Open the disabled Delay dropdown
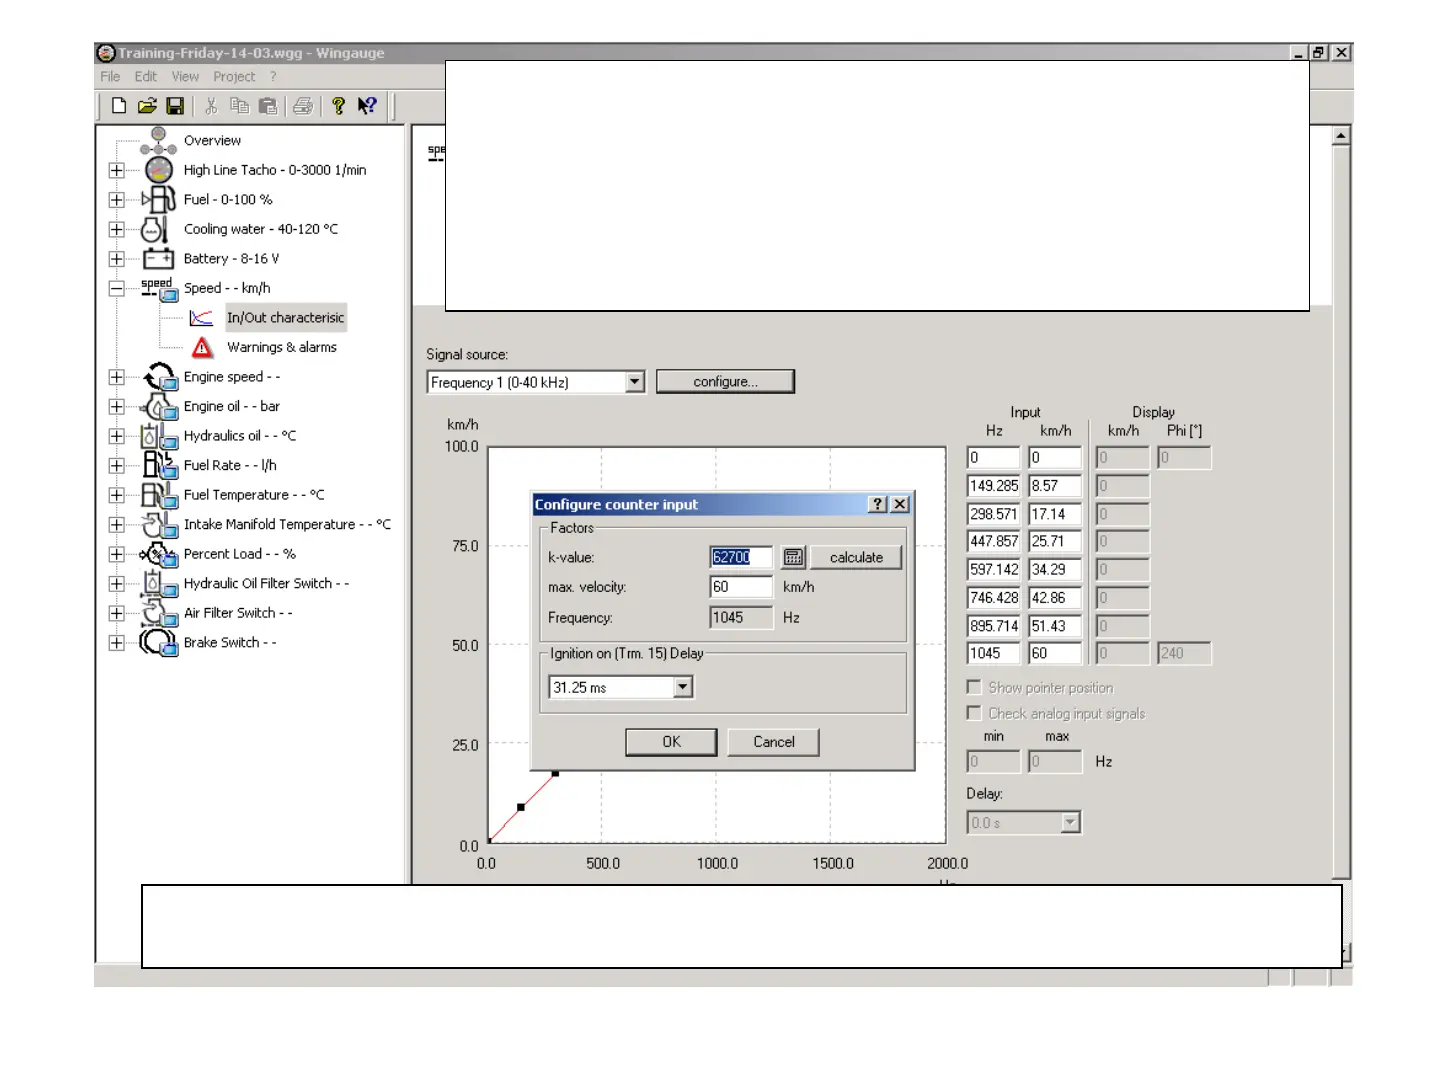 point(1070,822)
